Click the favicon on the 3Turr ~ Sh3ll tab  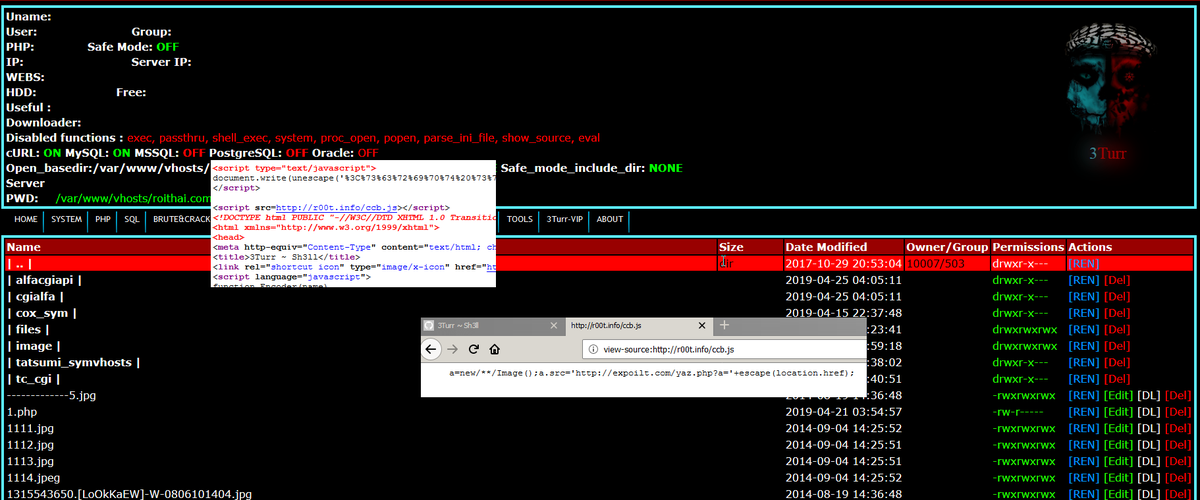431,325
